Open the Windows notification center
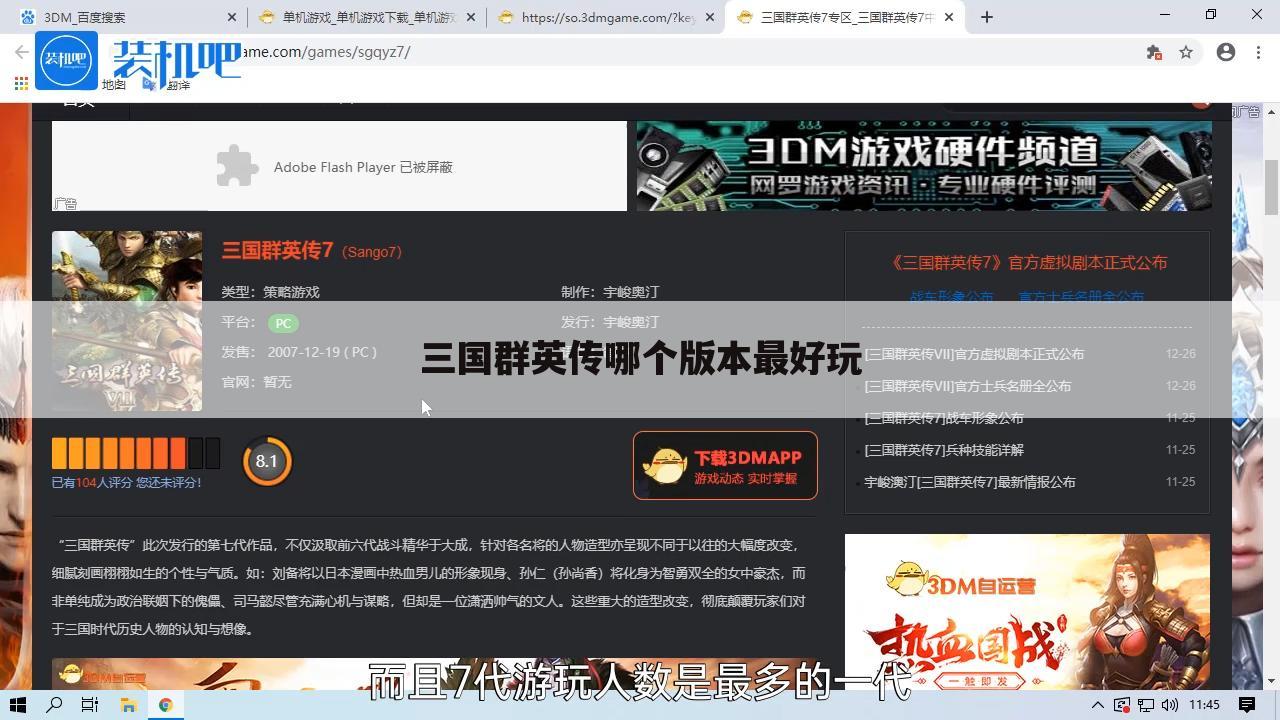 click(x=1248, y=705)
